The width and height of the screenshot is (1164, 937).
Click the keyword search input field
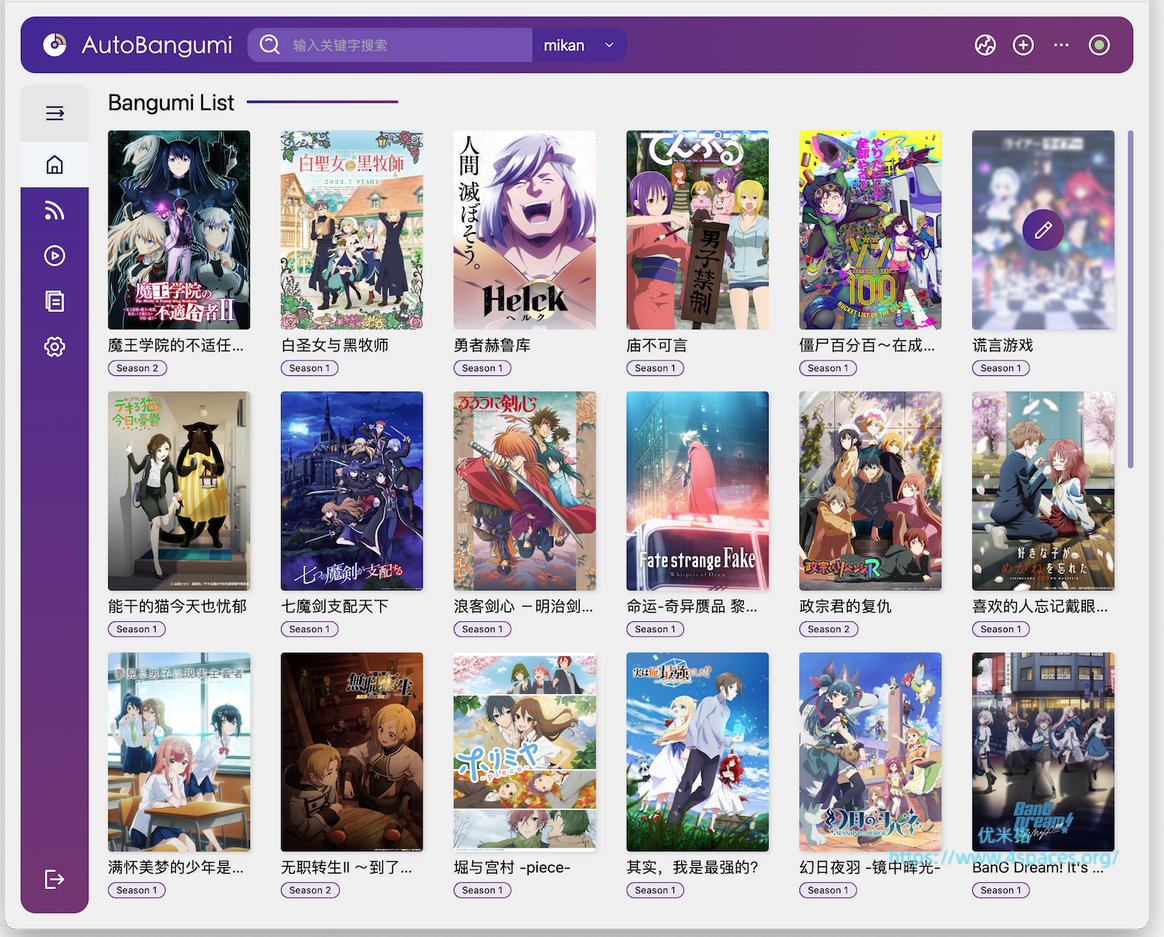click(x=405, y=45)
